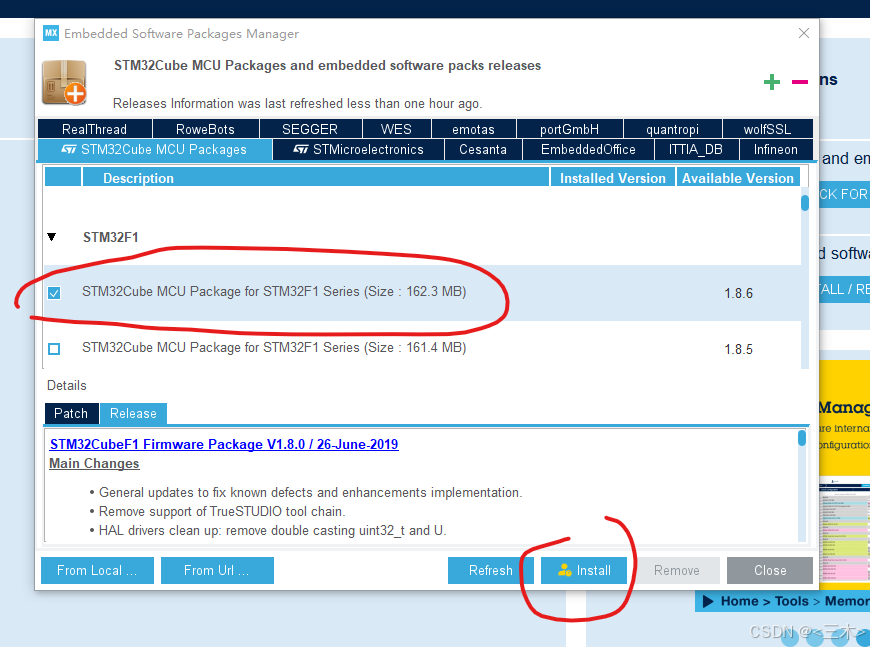Viewport: 870px width, 647px height.
Task: Click available version 1.8.6 cell
Action: pos(739,293)
